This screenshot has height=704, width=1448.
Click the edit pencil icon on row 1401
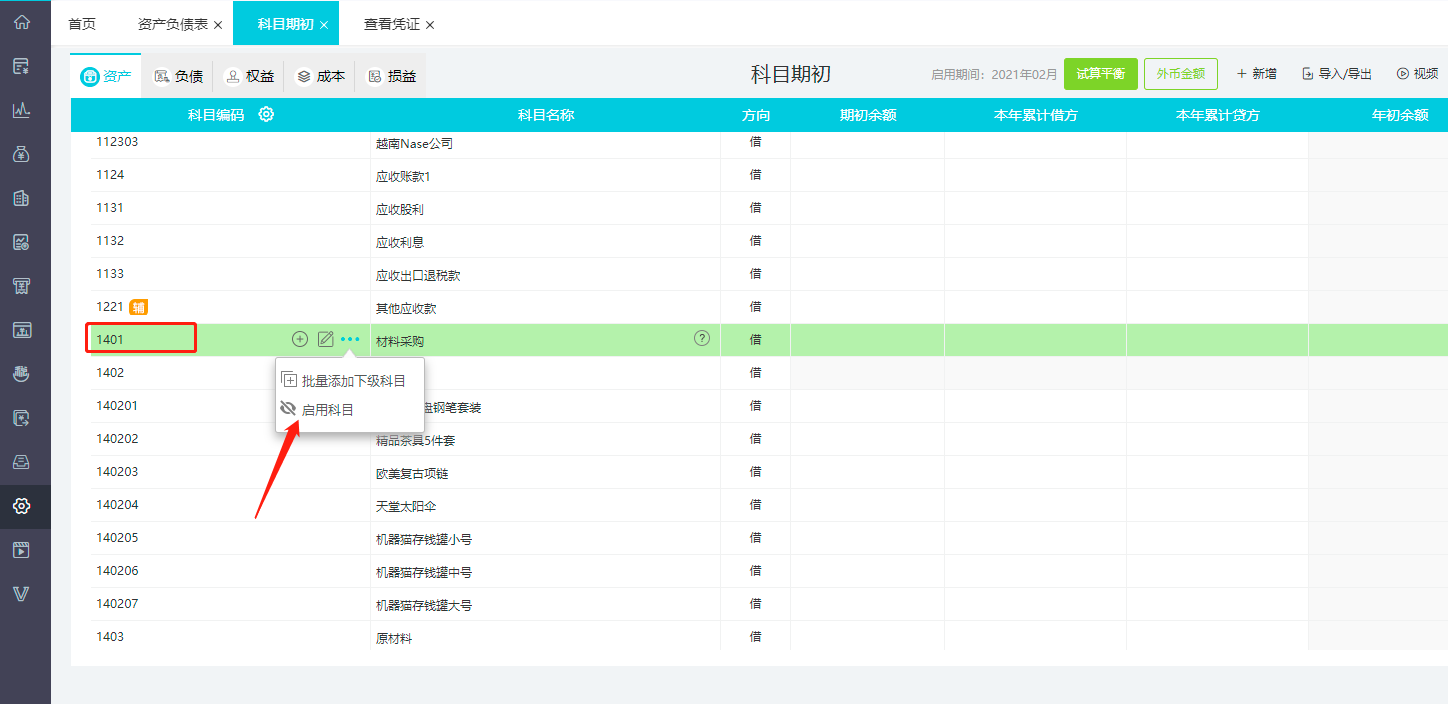click(x=325, y=339)
